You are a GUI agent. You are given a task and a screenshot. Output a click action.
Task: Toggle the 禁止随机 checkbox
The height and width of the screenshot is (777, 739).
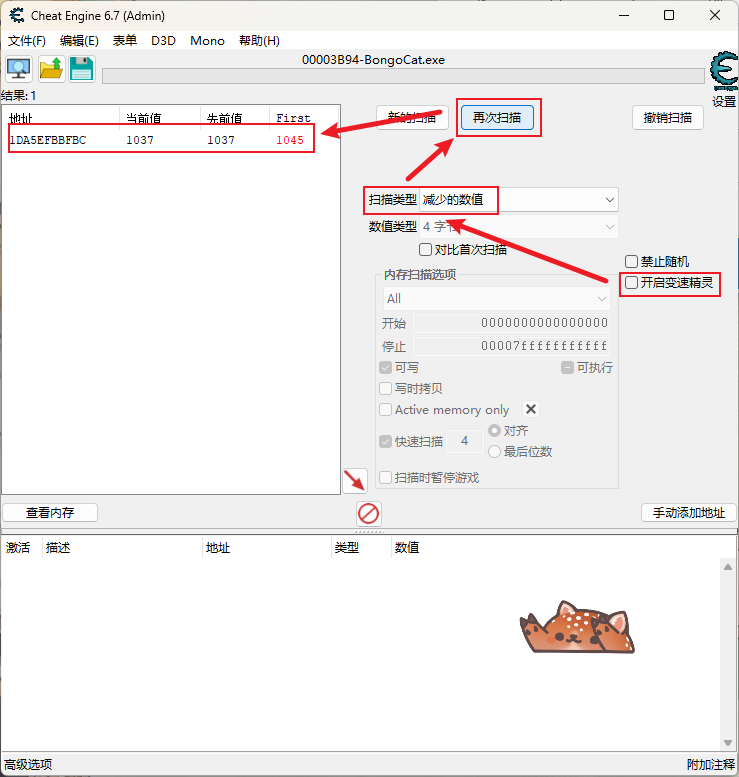(632, 262)
